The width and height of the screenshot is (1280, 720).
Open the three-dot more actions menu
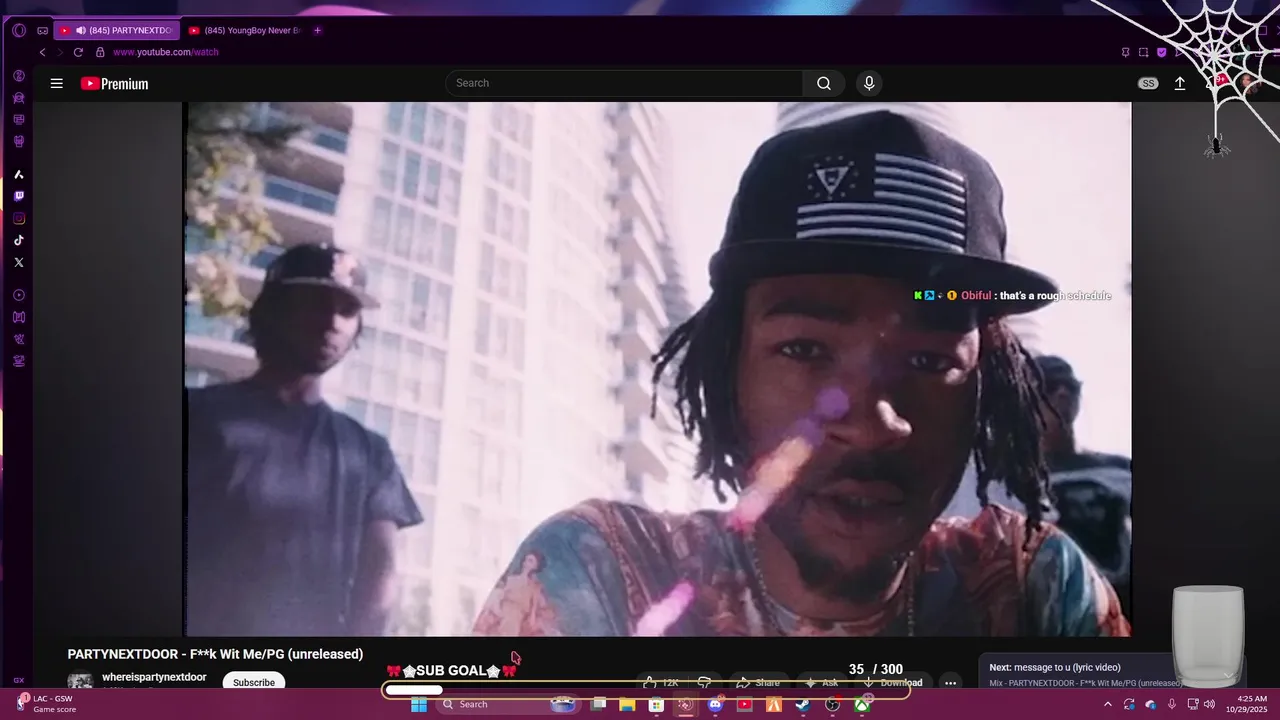pos(951,682)
